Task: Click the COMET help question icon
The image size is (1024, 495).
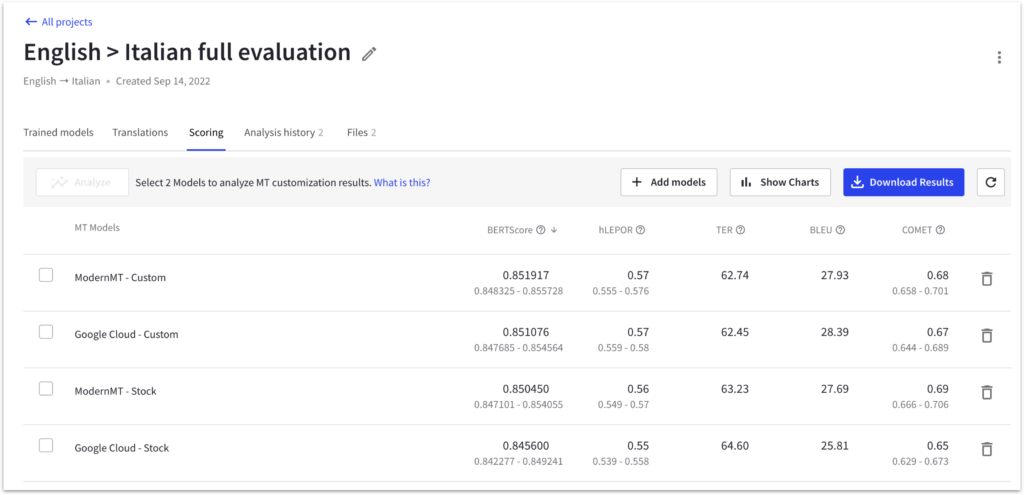Action: 940,230
